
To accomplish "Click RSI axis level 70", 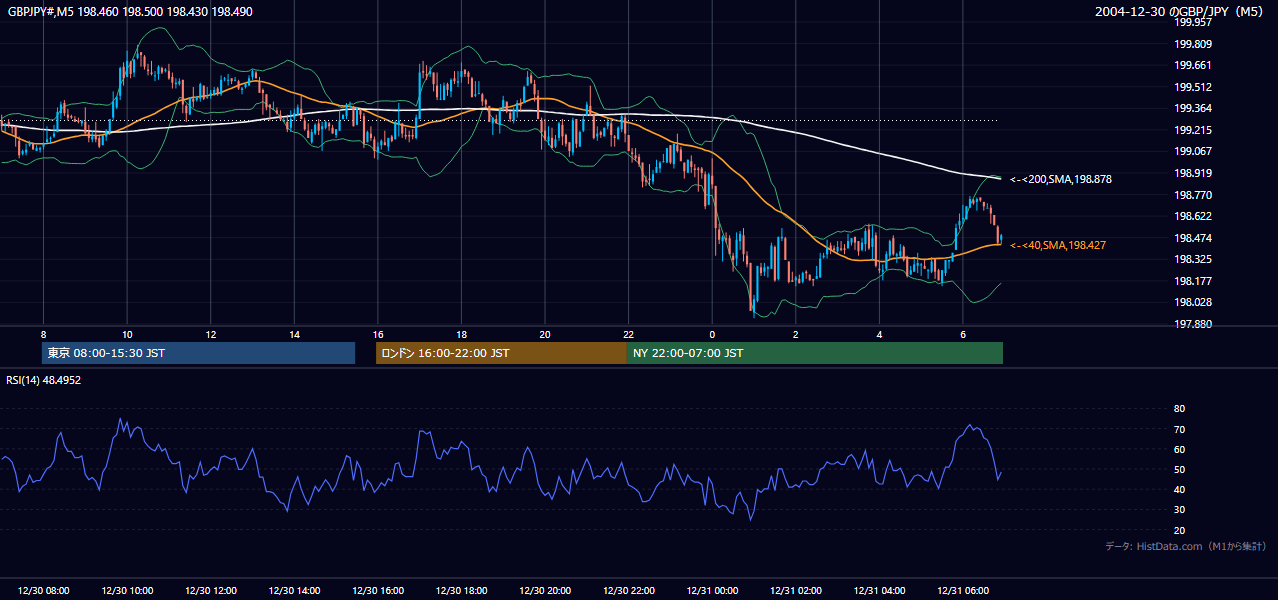I will click(x=1180, y=429).
